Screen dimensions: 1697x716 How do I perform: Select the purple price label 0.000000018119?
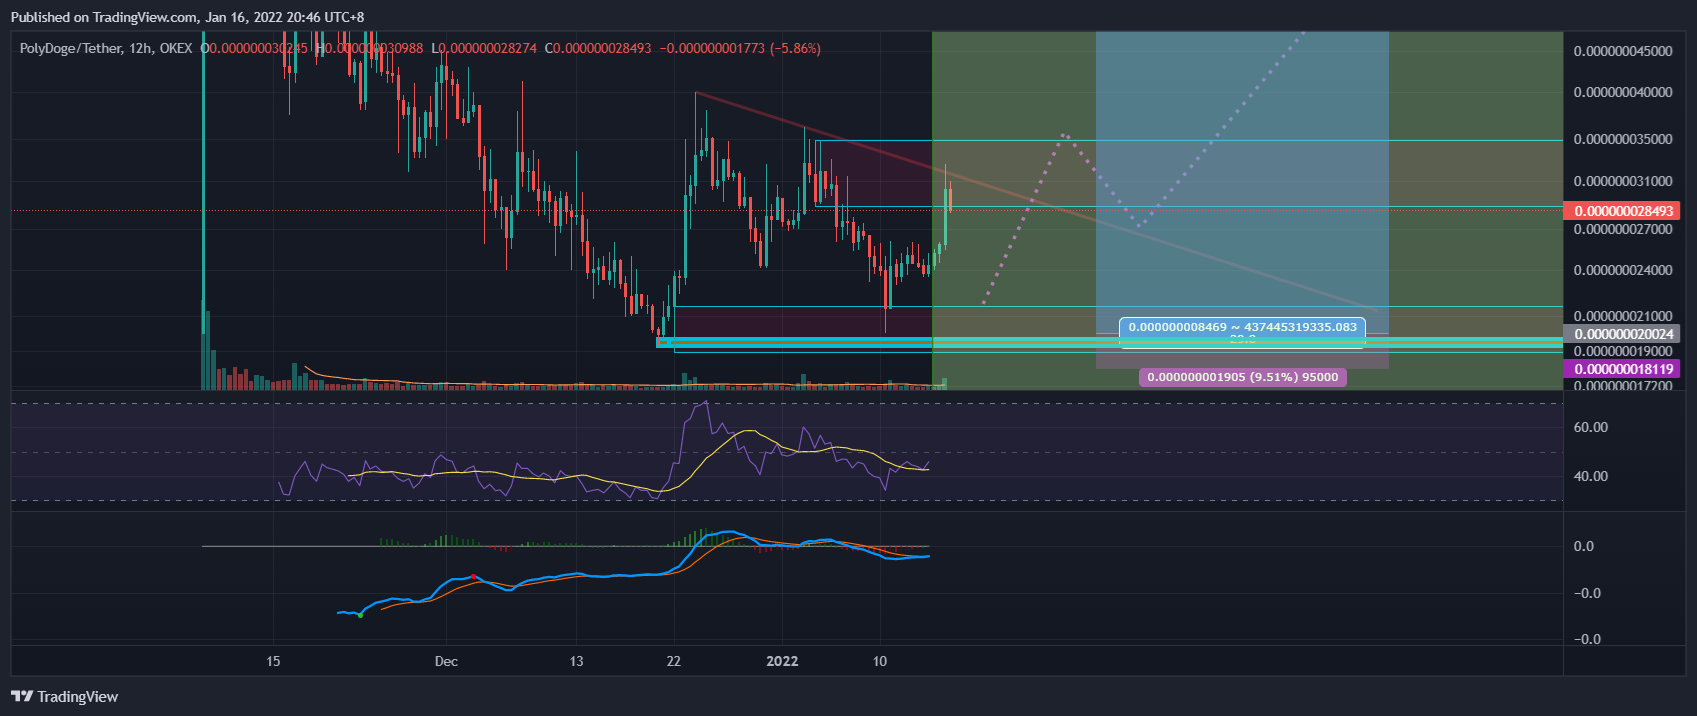pos(1623,369)
